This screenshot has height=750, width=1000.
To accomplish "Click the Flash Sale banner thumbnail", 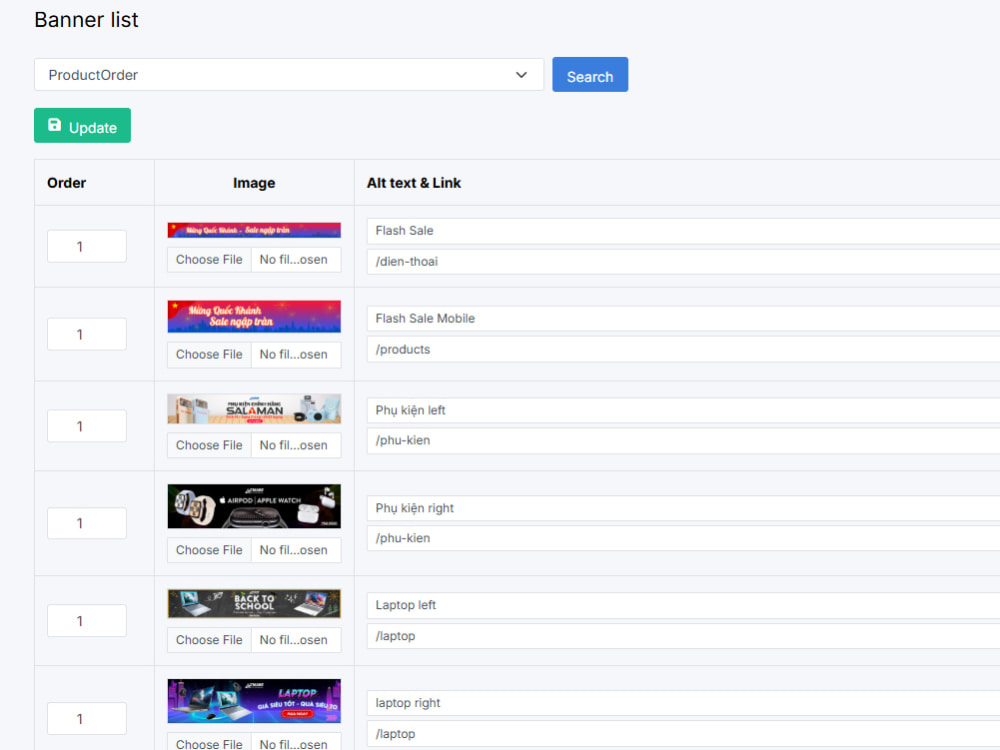I will coord(254,230).
